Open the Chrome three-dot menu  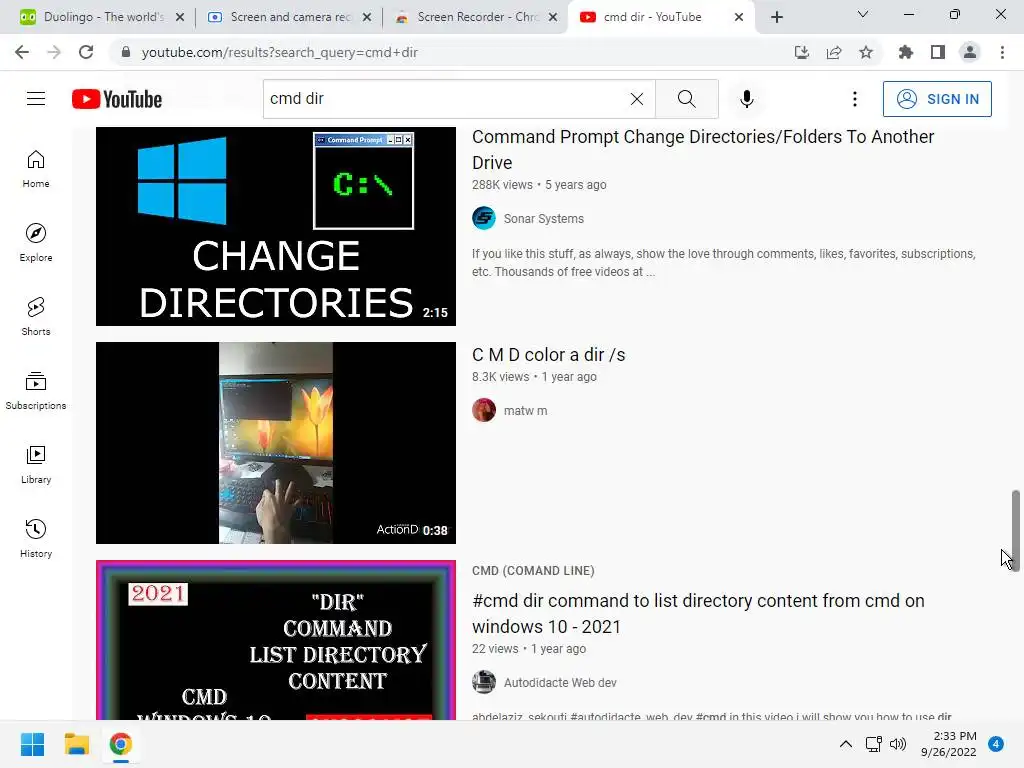pyautogui.click(x=1002, y=52)
